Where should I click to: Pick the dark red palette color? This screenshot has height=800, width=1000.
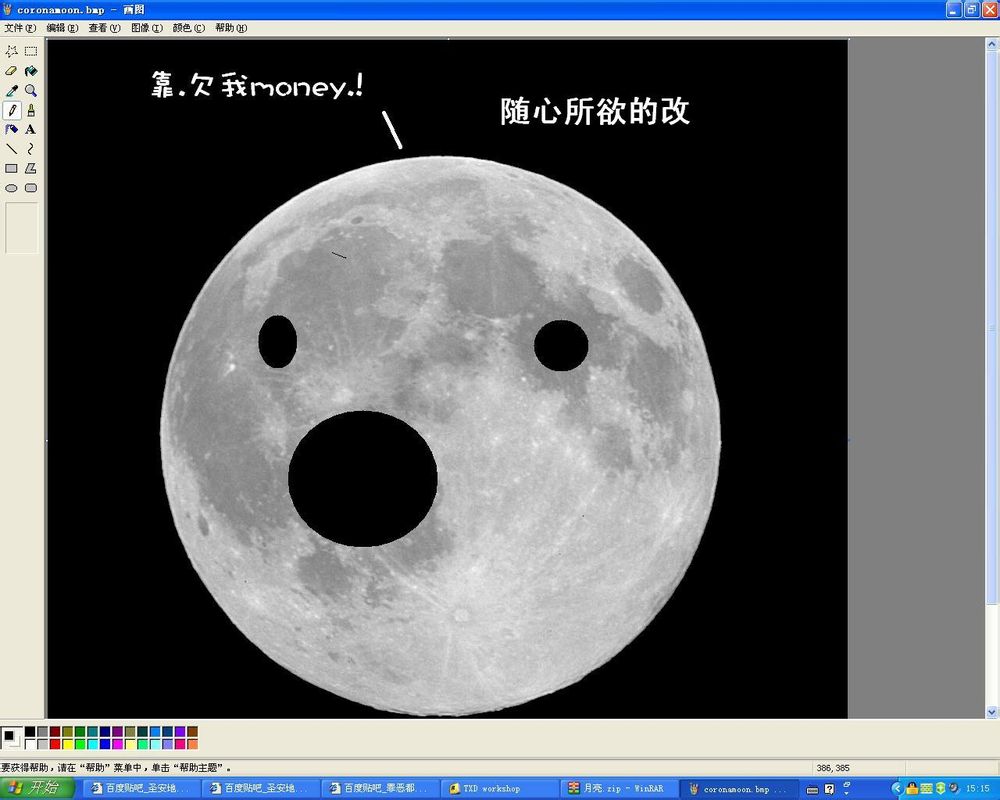(x=55, y=732)
